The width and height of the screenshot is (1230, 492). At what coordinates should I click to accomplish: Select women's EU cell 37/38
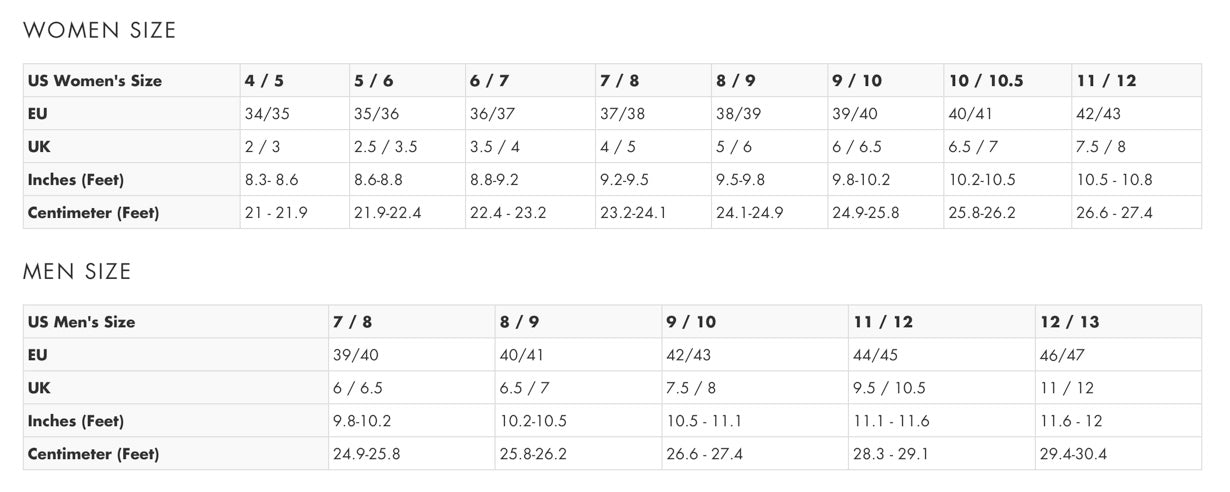coord(622,114)
